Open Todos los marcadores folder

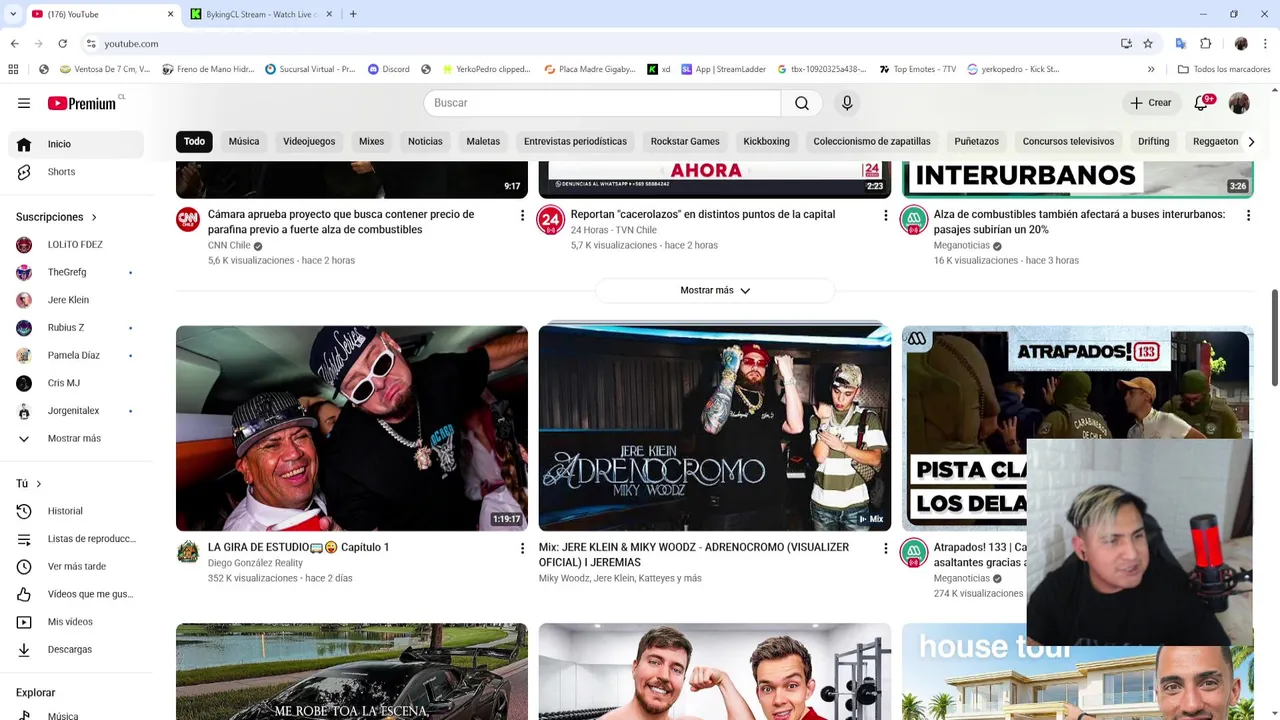[1224, 69]
